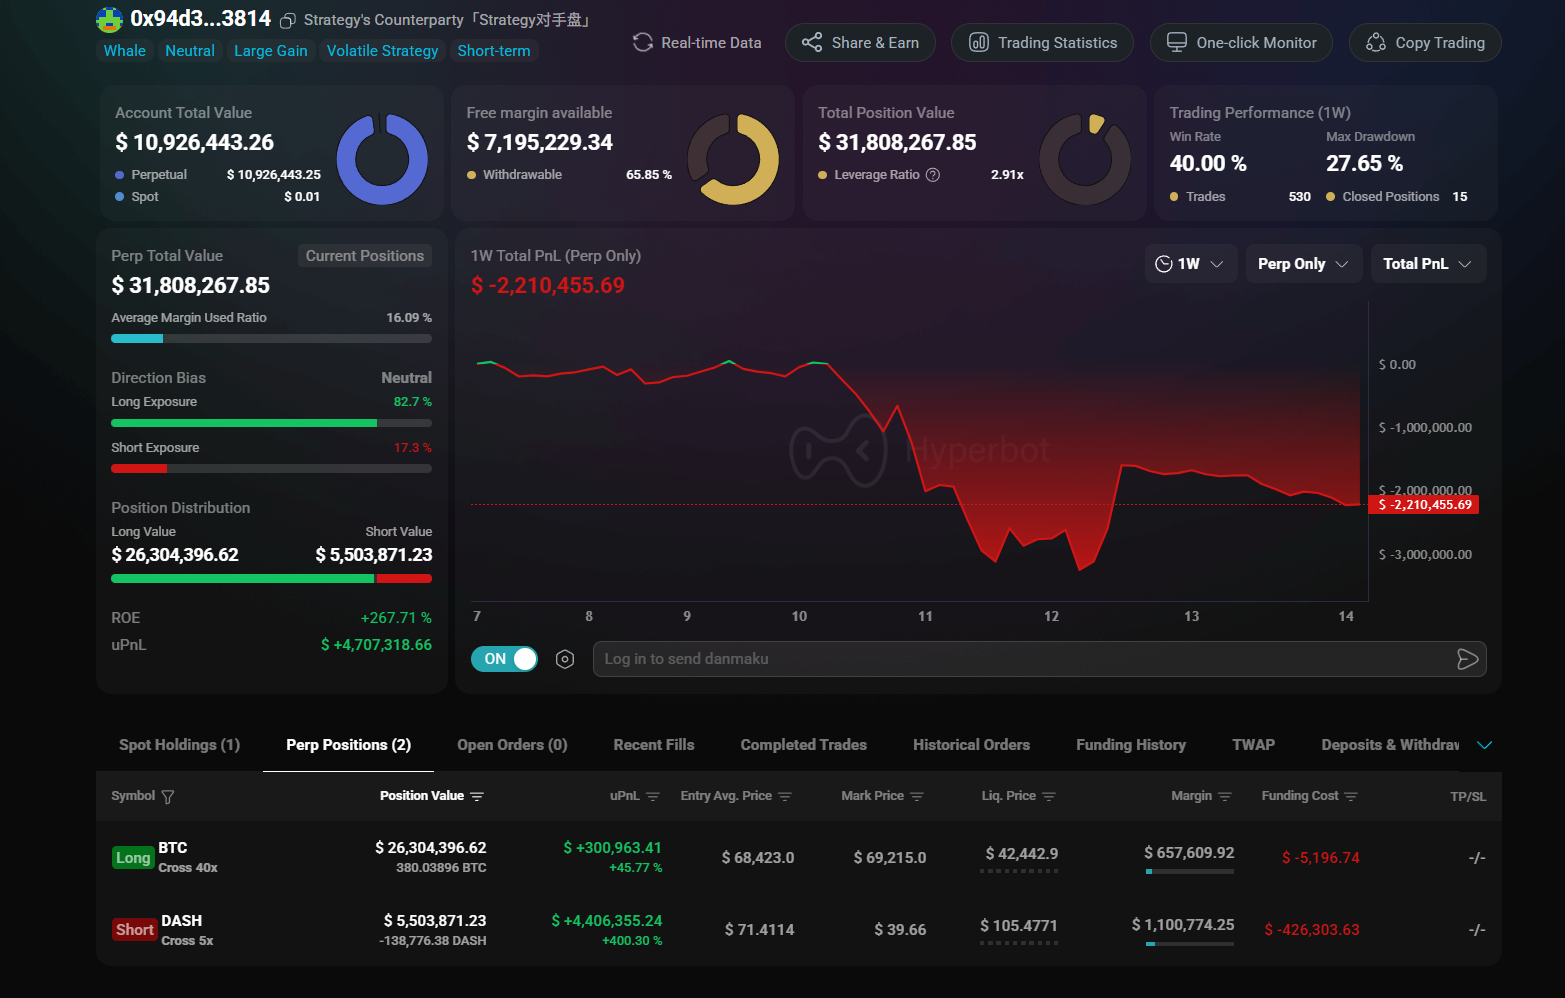Click the One-click Monitor button
Image resolution: width=1565 pixels, height=998 pixels.
pos(1240,43)
